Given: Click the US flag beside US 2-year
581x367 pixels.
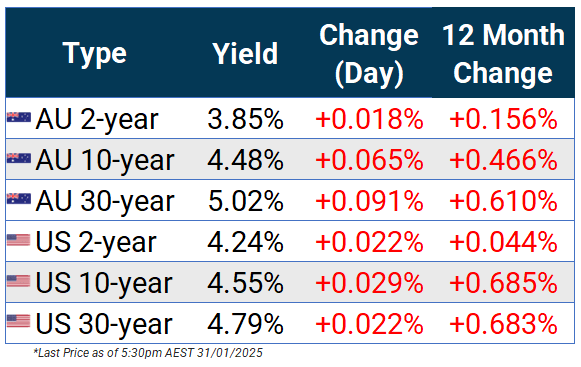Looking at the screenshot, I should click(19, 240).
